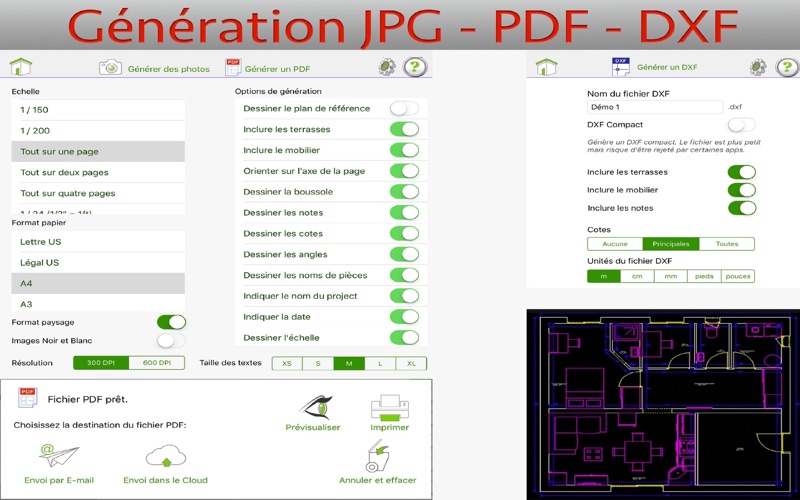Open the DXF floor plan preview
This screenshot has width=800, height=500.
663,404
